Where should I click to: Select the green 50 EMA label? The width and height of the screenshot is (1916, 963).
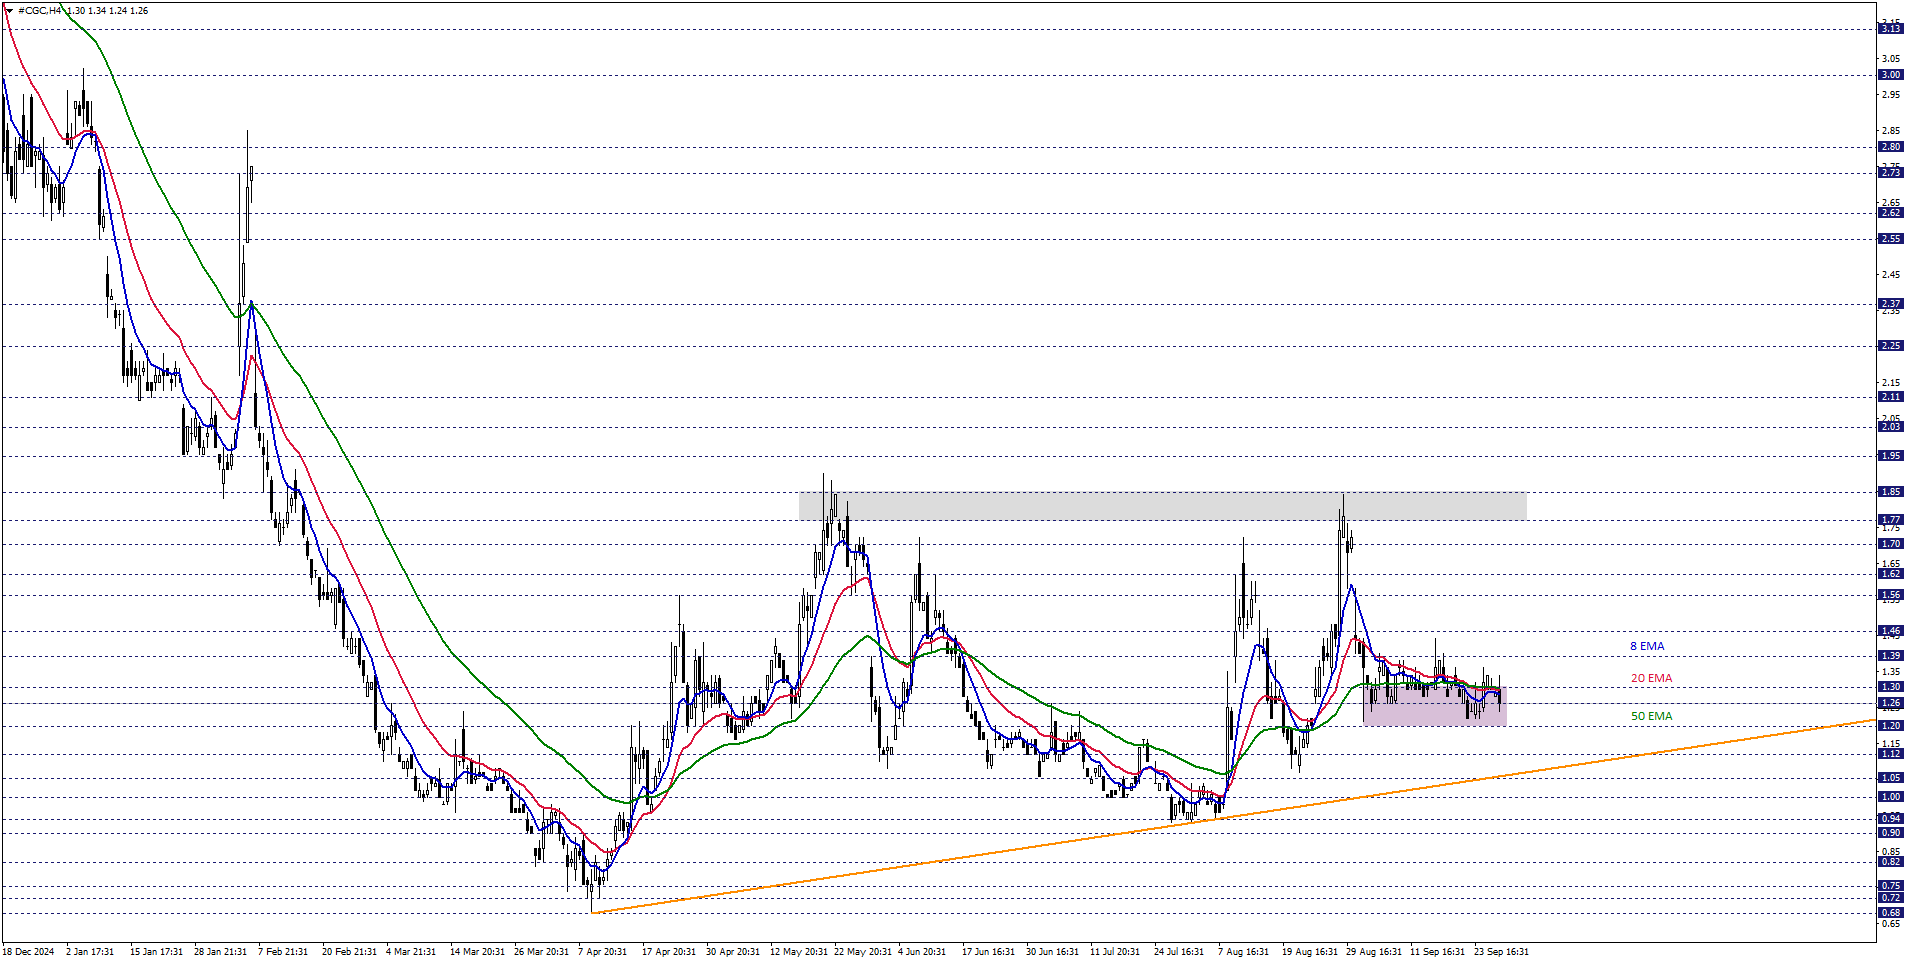1651,716
